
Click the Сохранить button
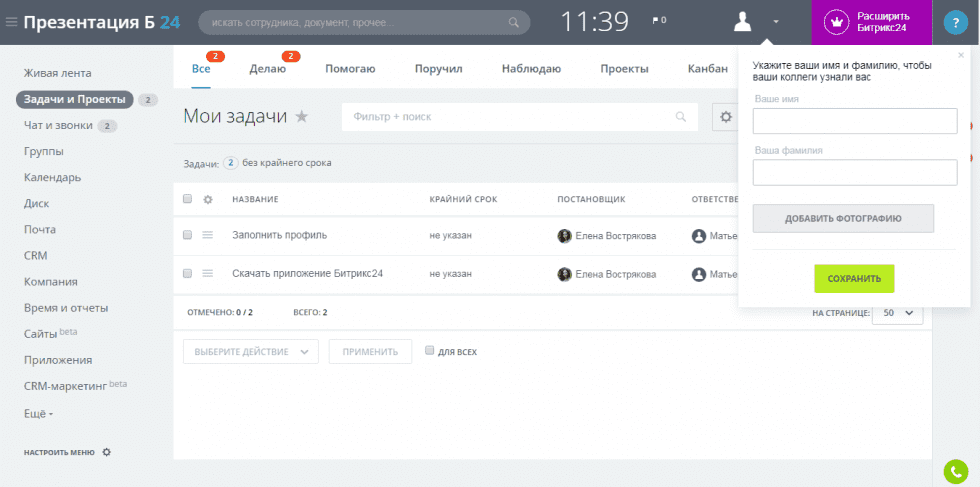coord(854,278)
